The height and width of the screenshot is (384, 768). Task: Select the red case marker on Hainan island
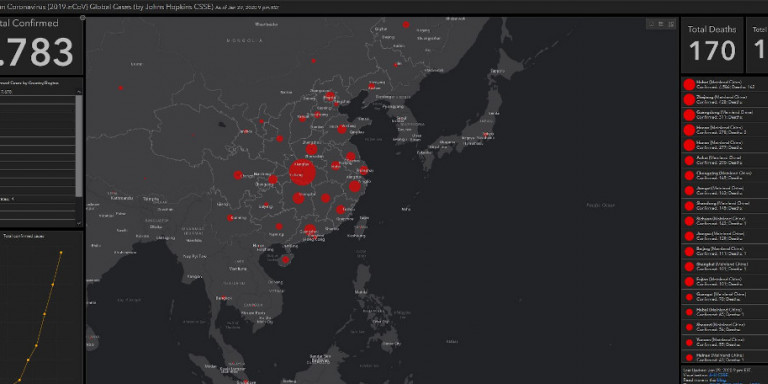pos(286,260)
